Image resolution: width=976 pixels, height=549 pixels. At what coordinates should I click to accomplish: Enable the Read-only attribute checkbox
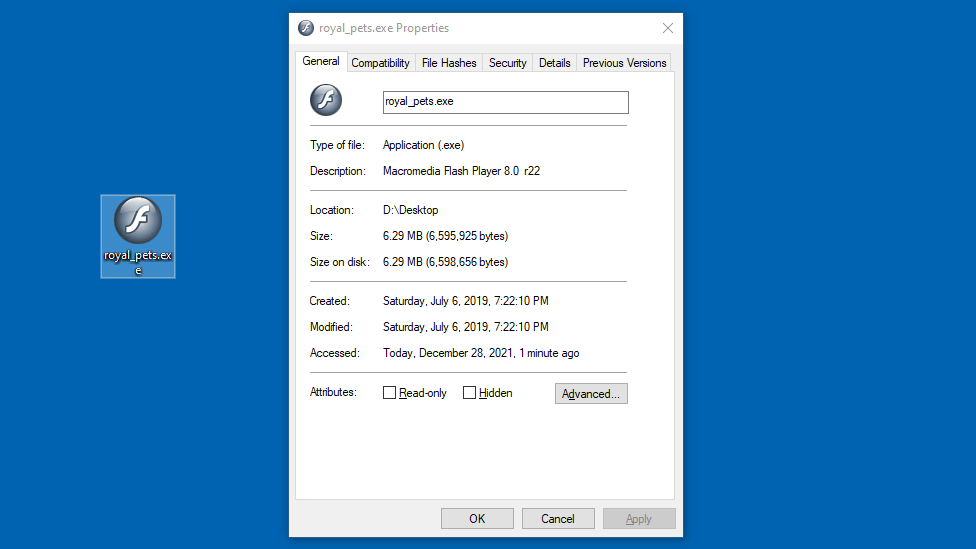point(390,393)
